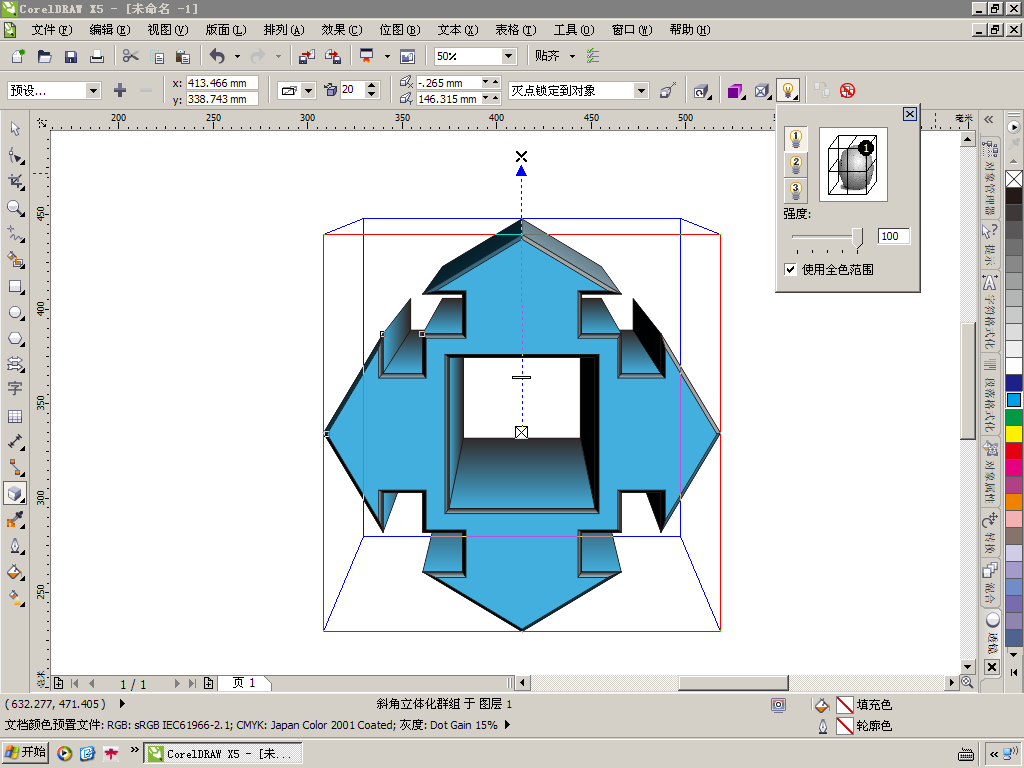Image resolution: width=1024 pixels, height=768 pixels.
Task: Click the intensity value 100 field
Action: [x=893, y=236]
